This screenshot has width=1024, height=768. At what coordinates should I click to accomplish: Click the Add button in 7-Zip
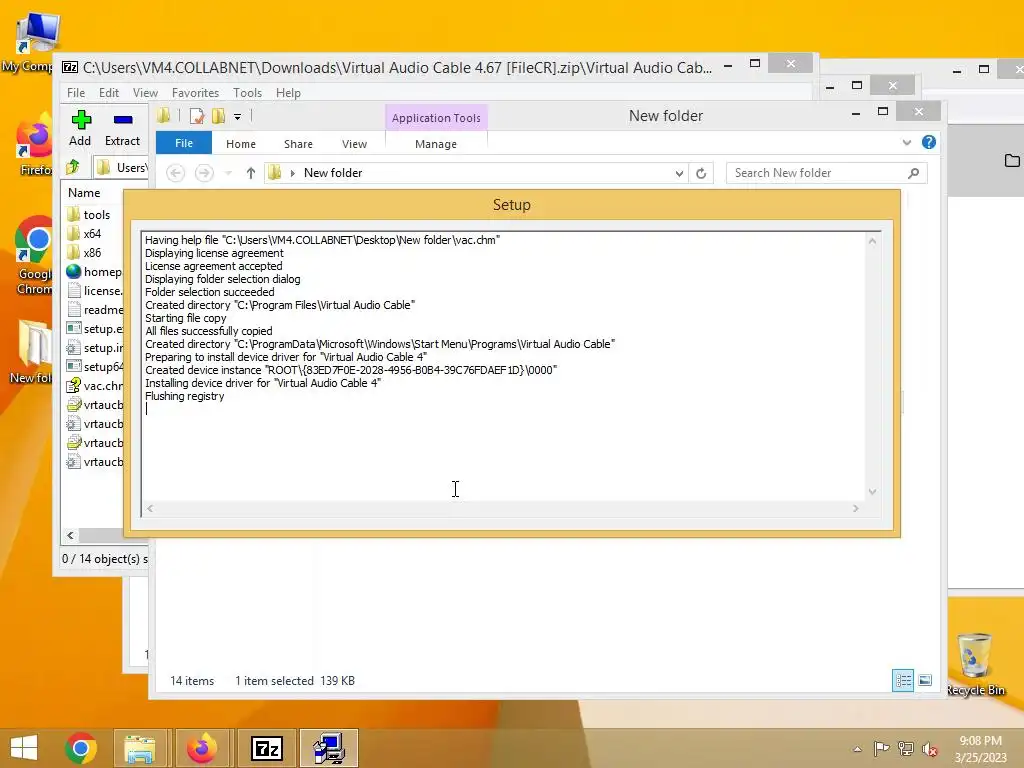80,128
